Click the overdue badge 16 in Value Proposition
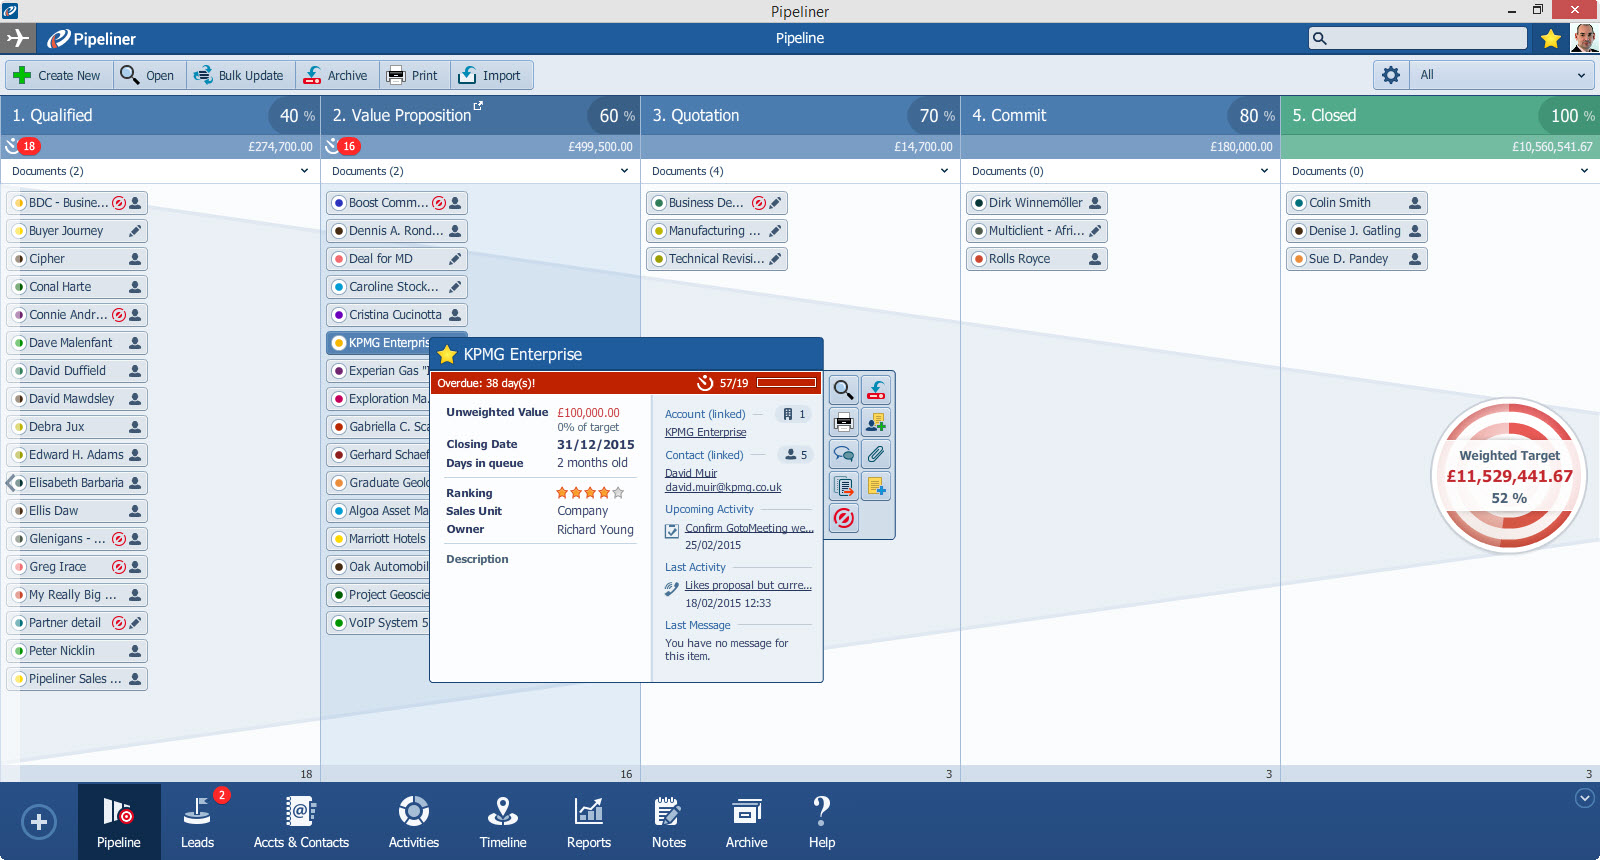This screenshot has width=1600, height=860. 349,146
